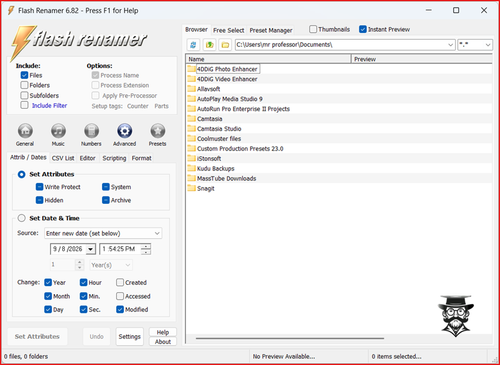Click folder icon beside iStonsoft
This screenshot has height=365, width=500.
pyautogui.click(x=191, y=158)
